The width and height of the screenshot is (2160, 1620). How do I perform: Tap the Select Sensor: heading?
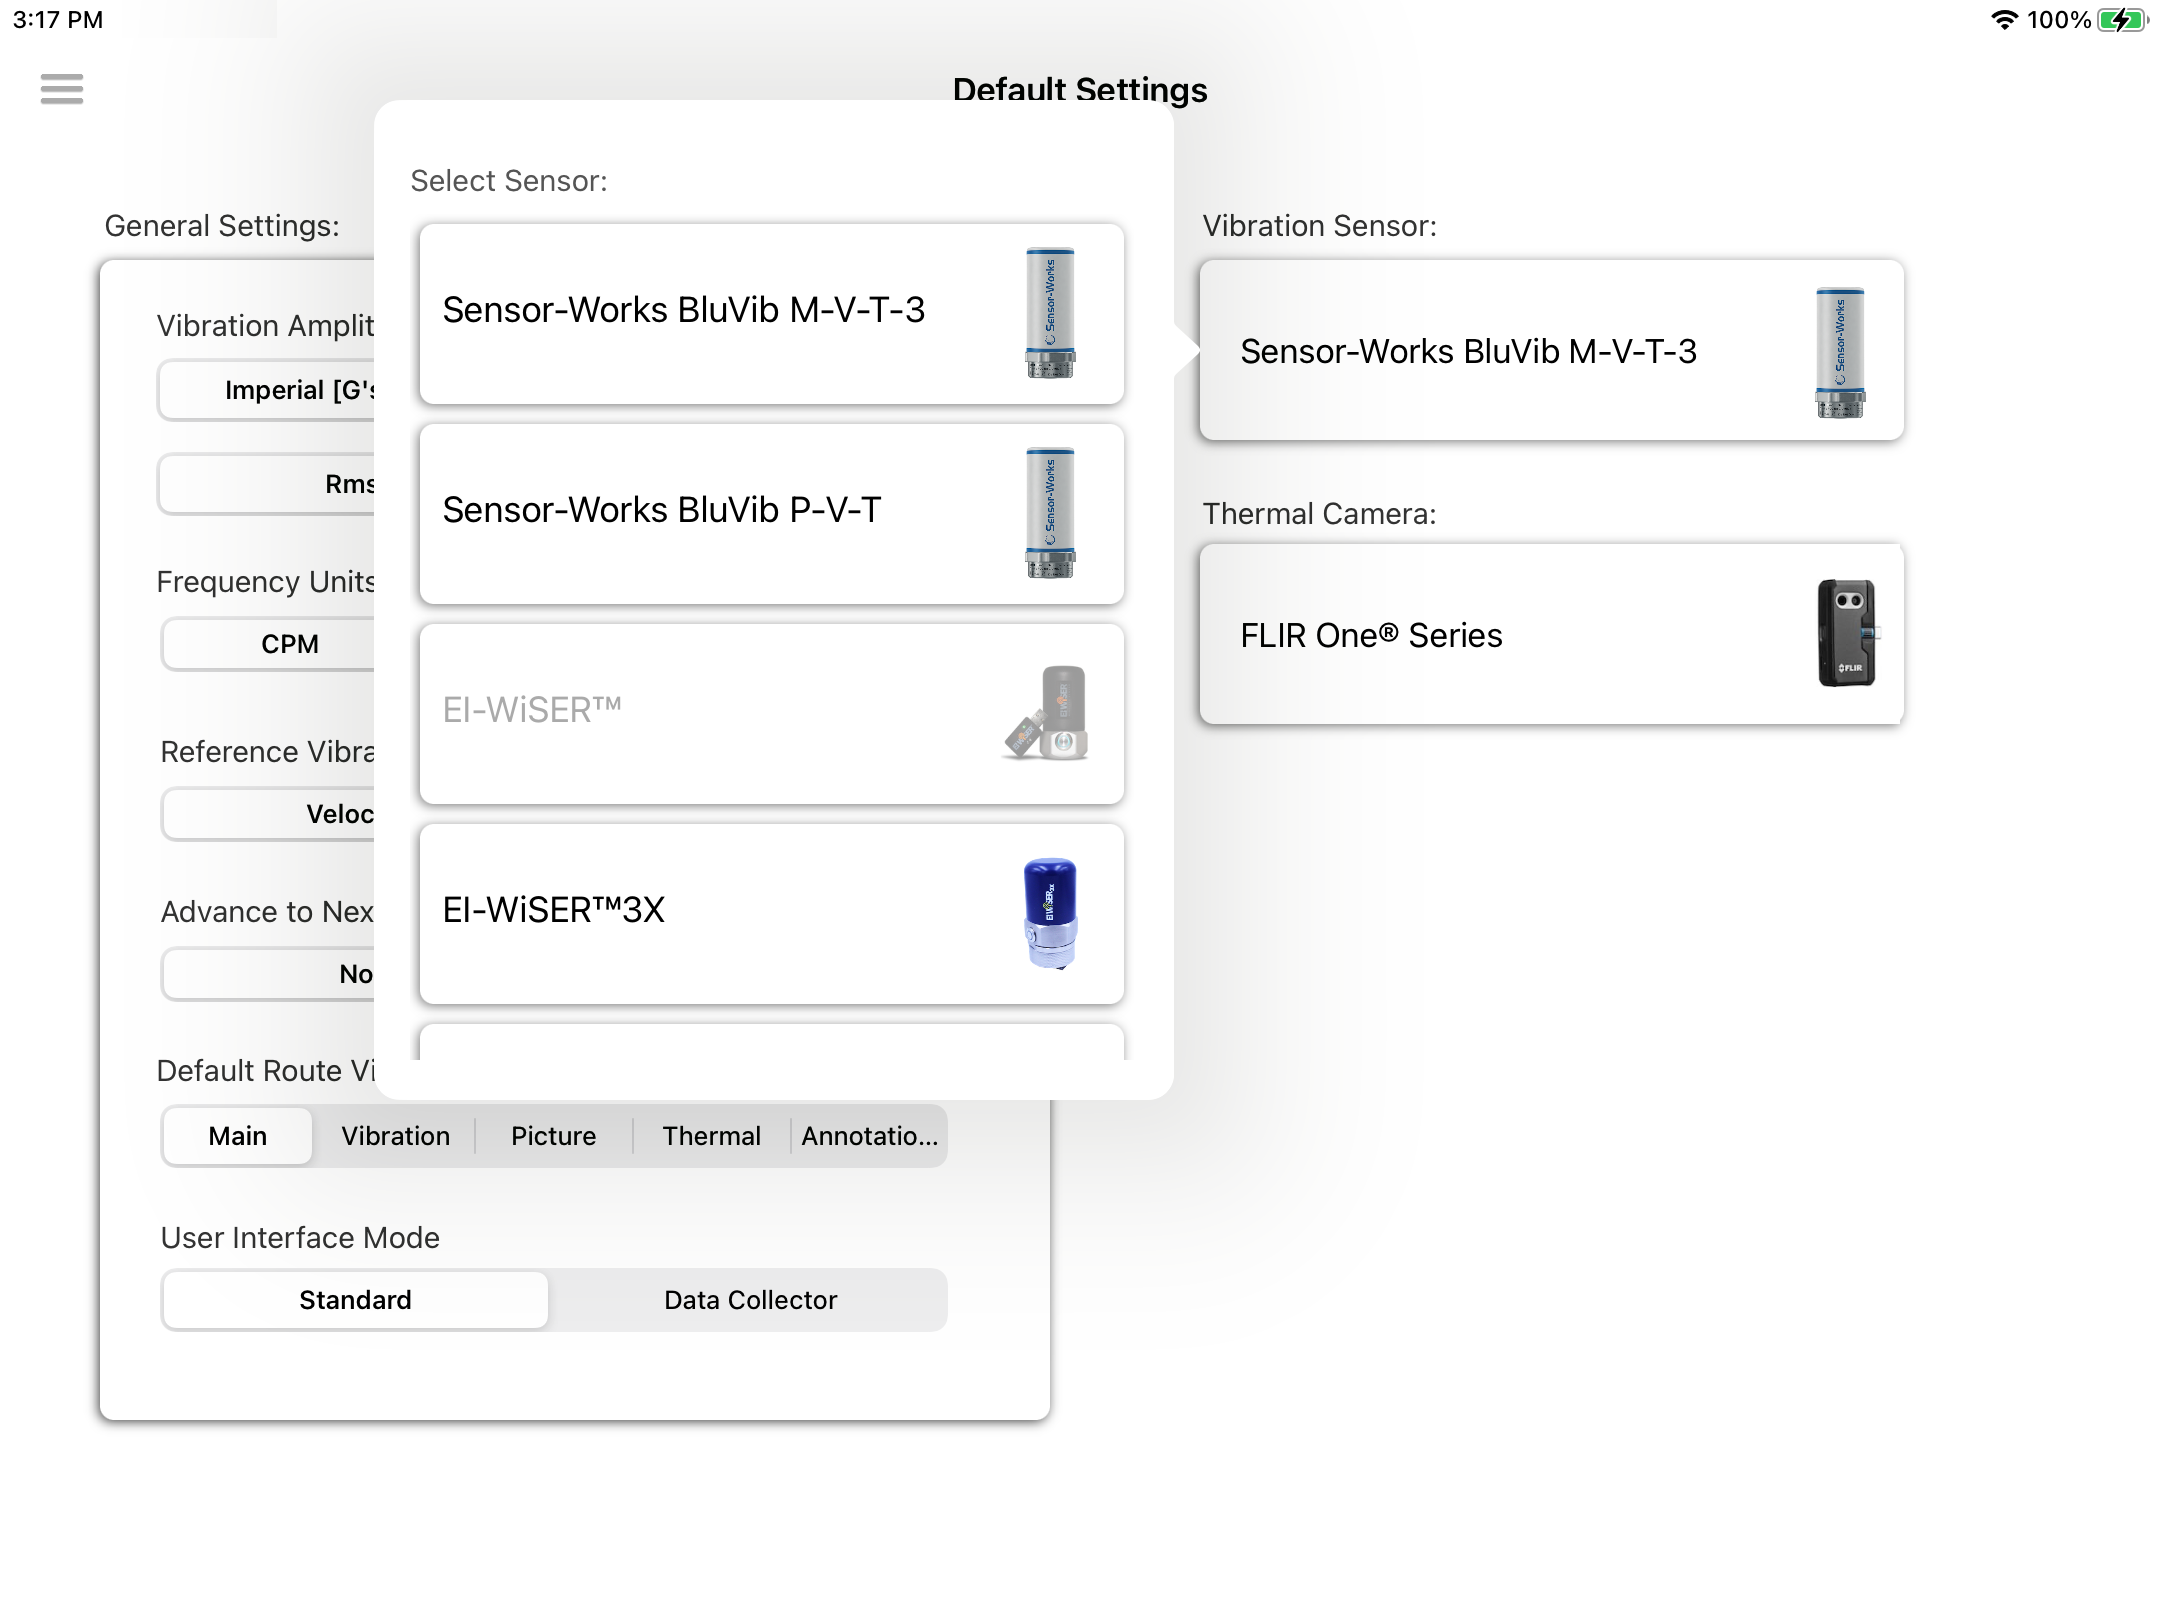509,181
